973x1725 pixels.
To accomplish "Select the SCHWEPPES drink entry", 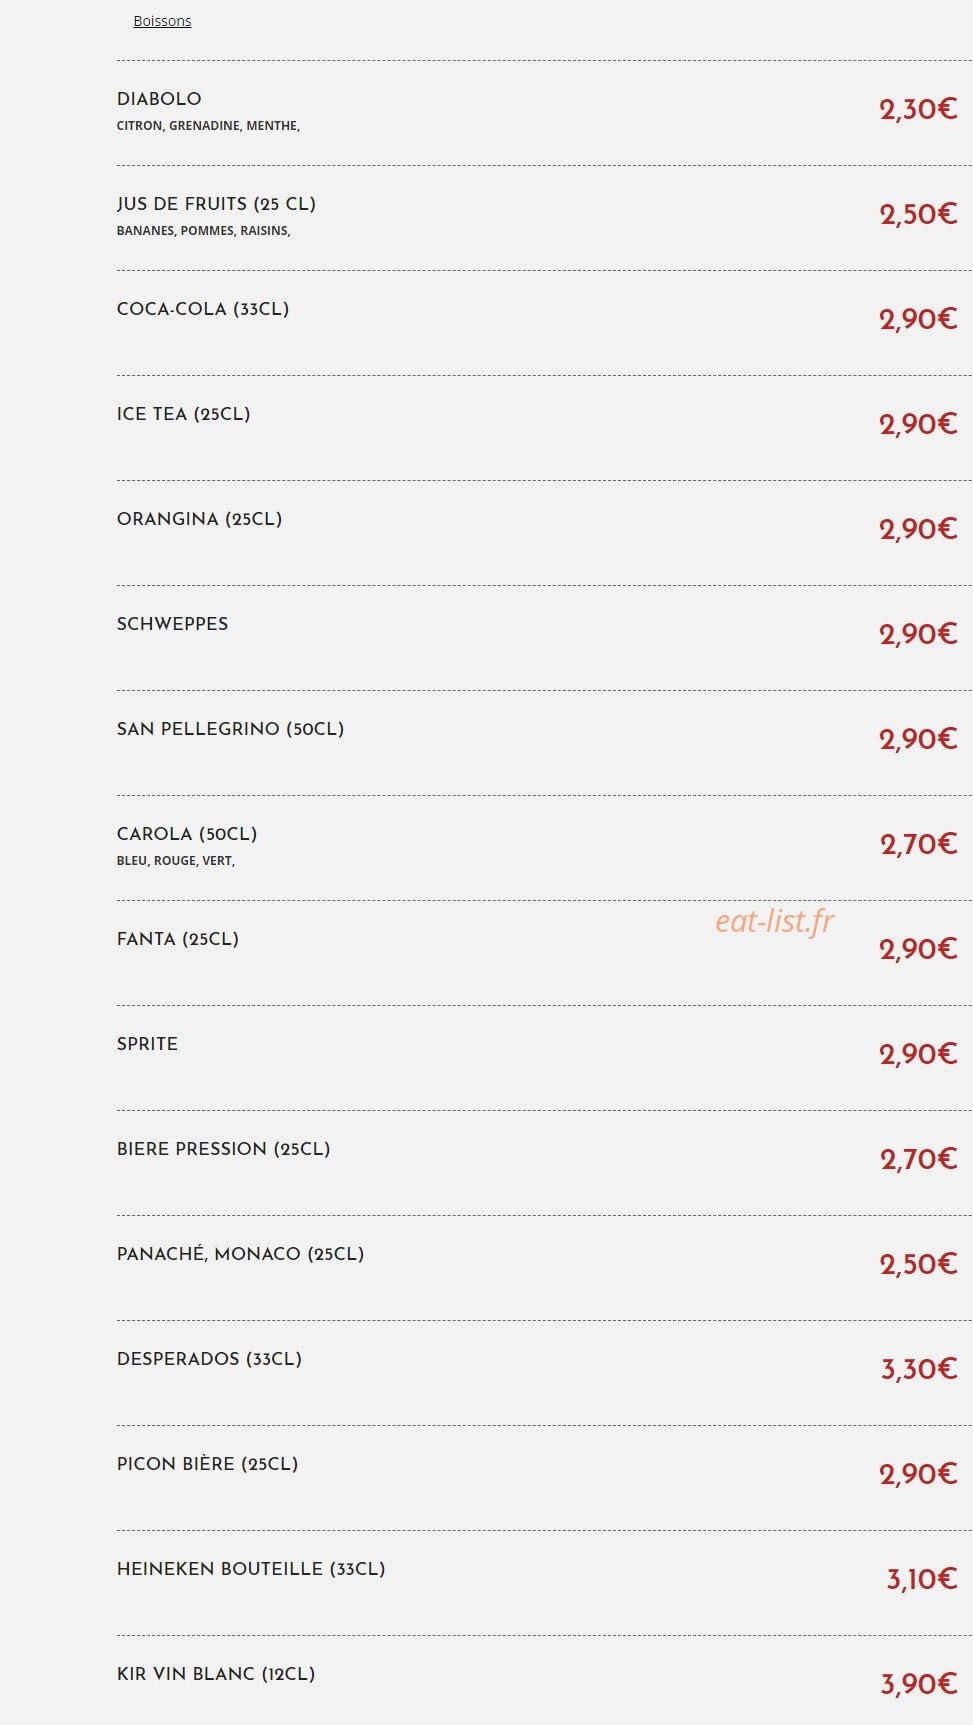I will pyautogui.click(x=172, y=624).
